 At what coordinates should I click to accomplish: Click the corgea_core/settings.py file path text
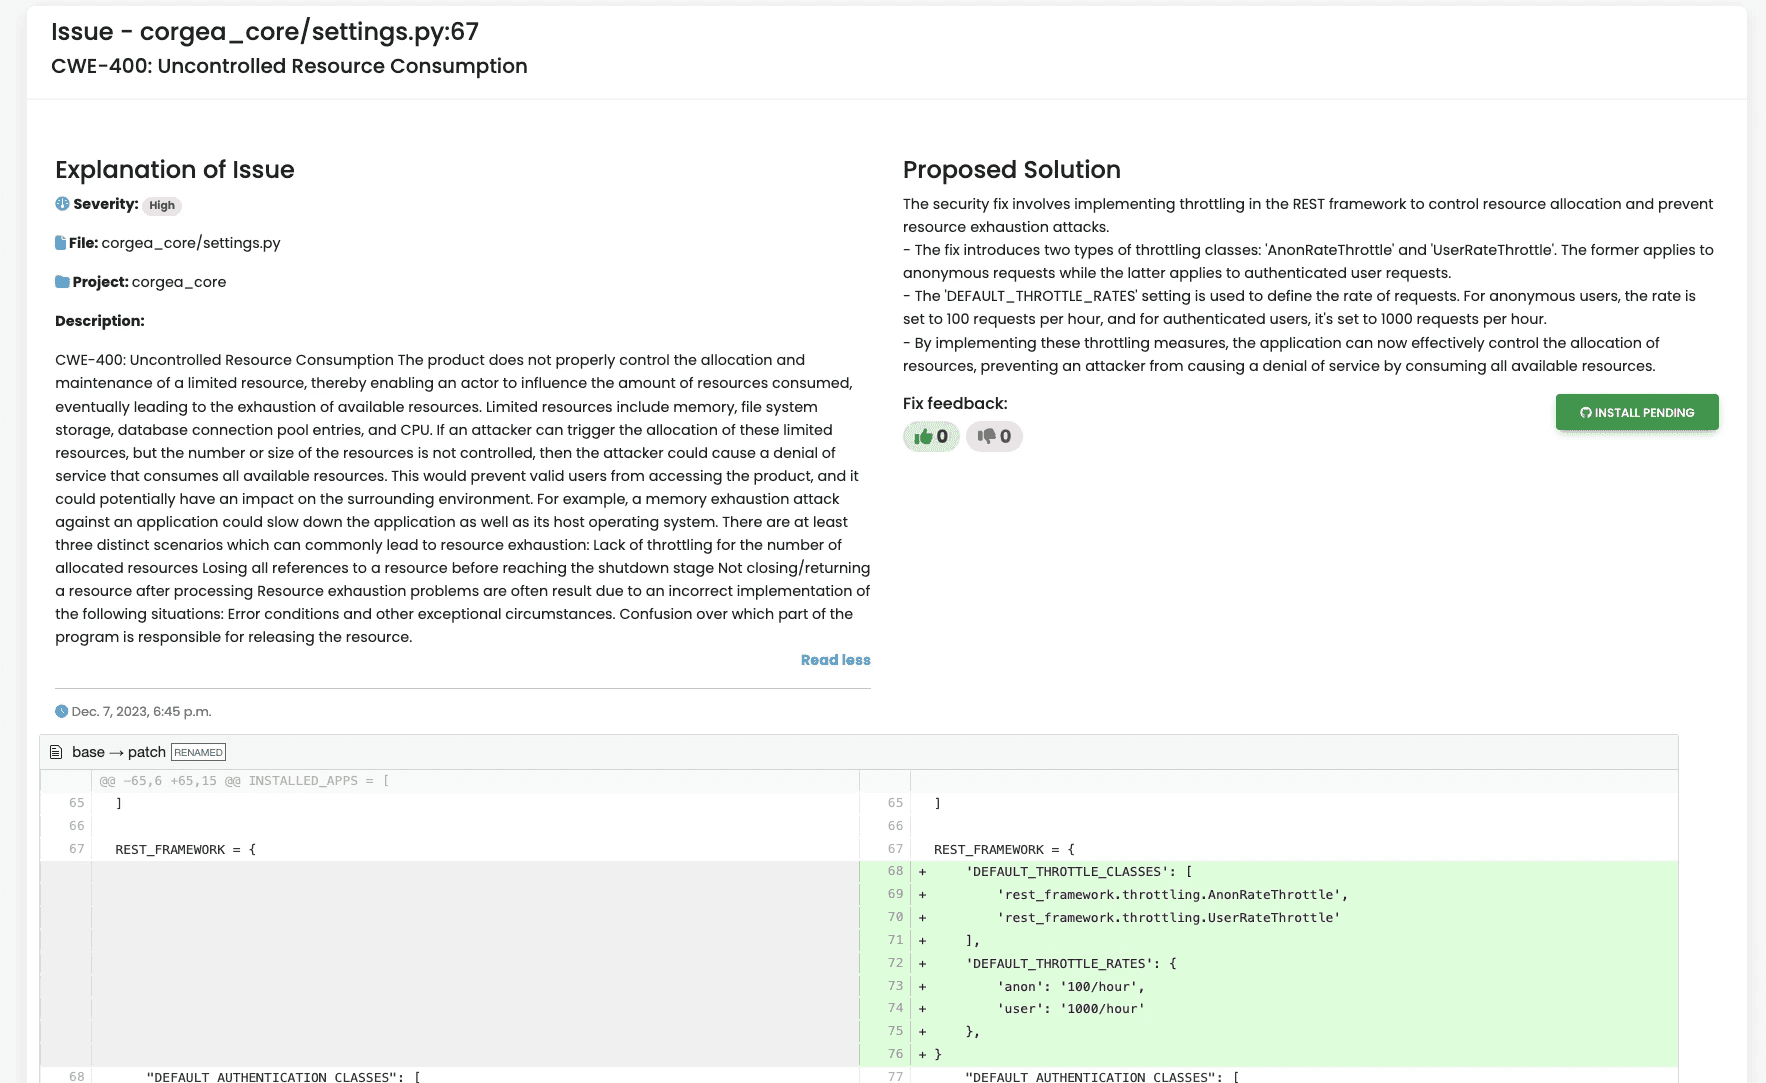tap(191, 243)
